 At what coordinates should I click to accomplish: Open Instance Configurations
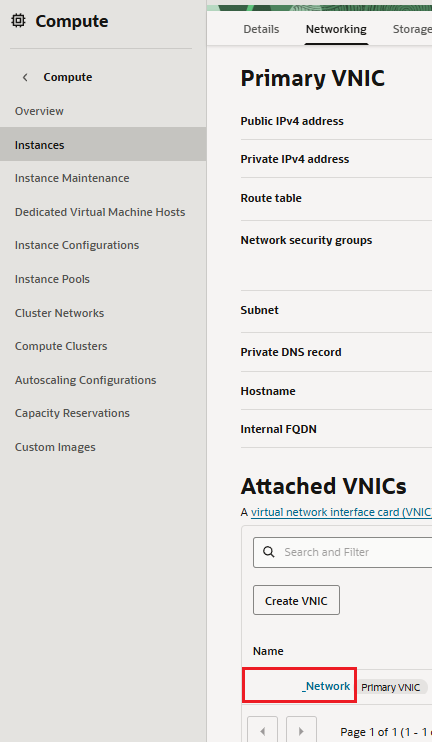click(77, 245)
